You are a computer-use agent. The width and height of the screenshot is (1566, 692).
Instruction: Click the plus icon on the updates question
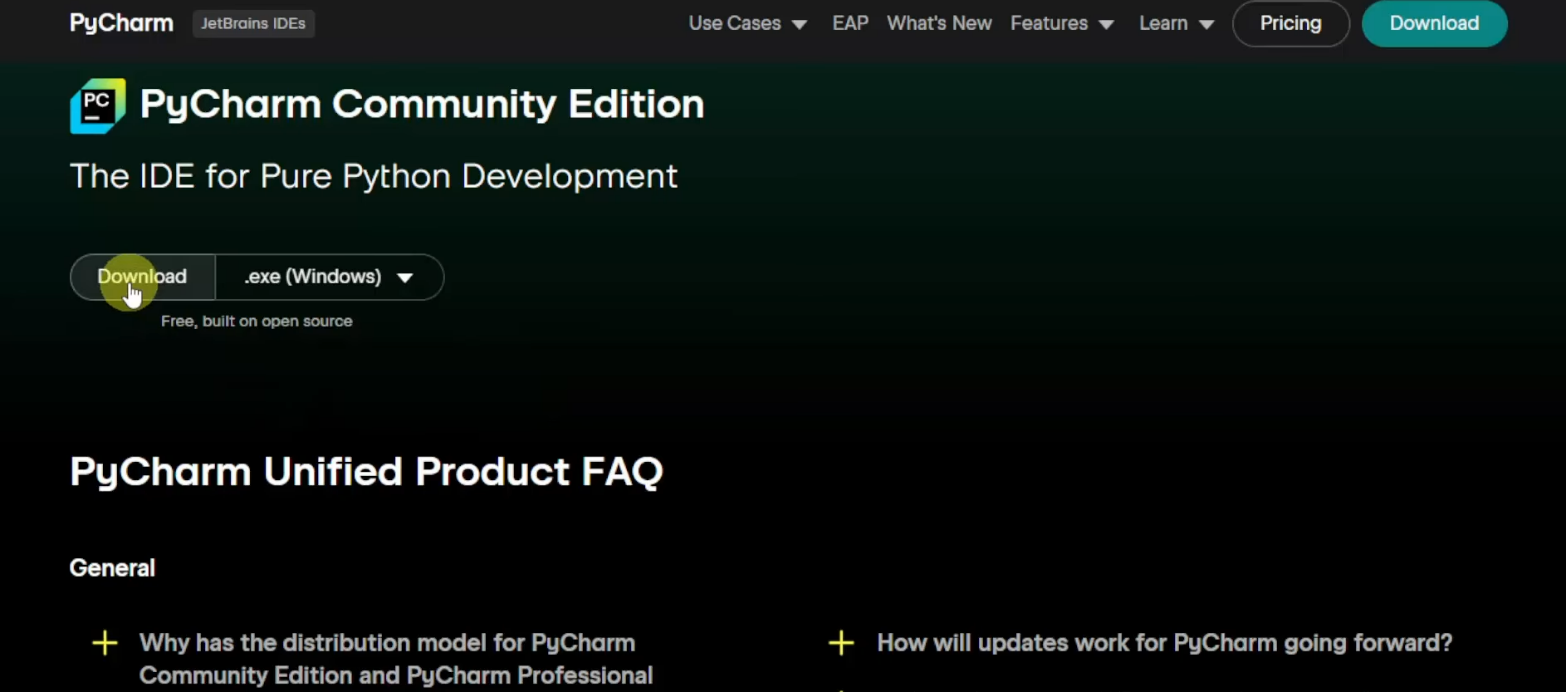(x=841, y=643)
